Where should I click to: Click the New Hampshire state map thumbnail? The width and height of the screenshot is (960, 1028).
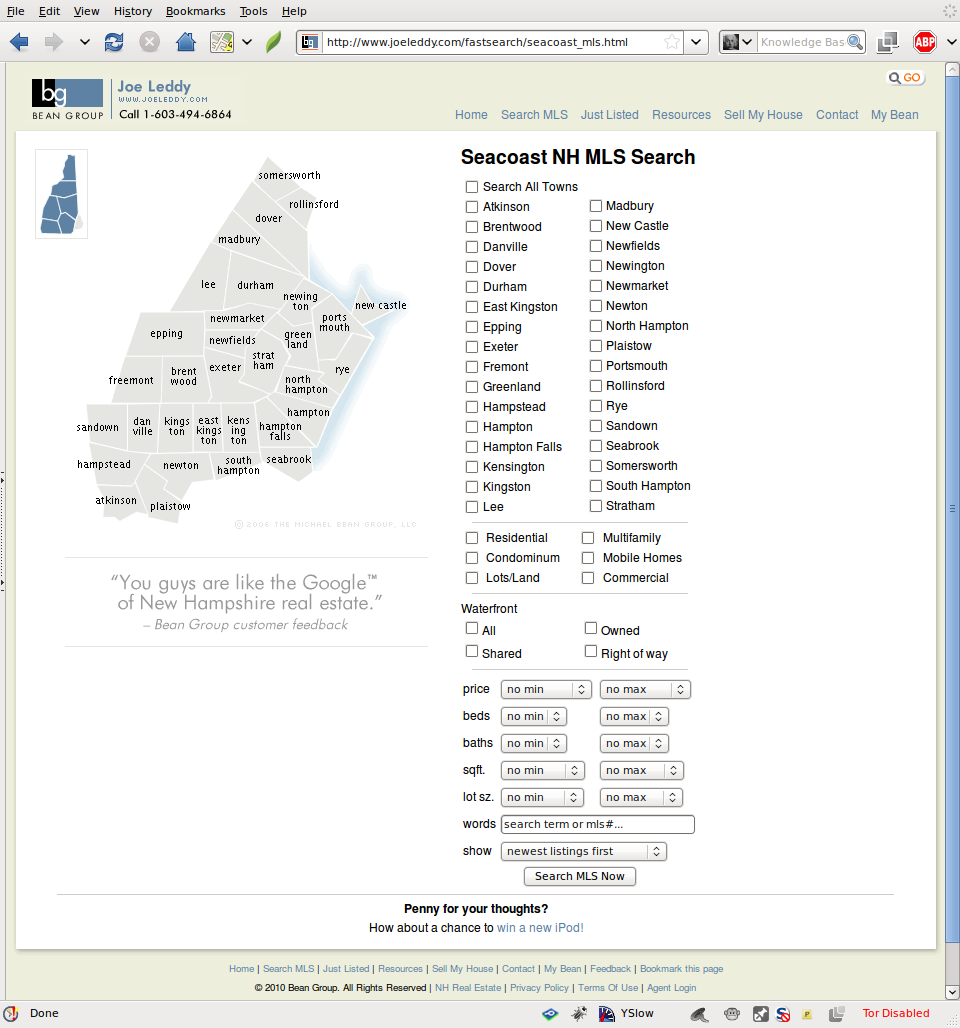(x=61, y=193)
